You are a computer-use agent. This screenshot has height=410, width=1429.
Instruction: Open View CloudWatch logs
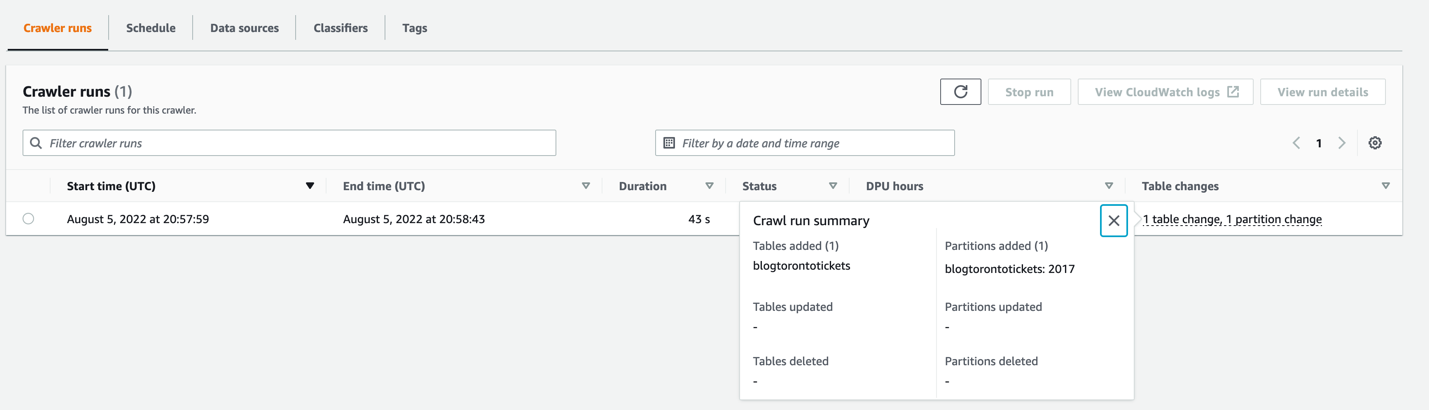1165,92
